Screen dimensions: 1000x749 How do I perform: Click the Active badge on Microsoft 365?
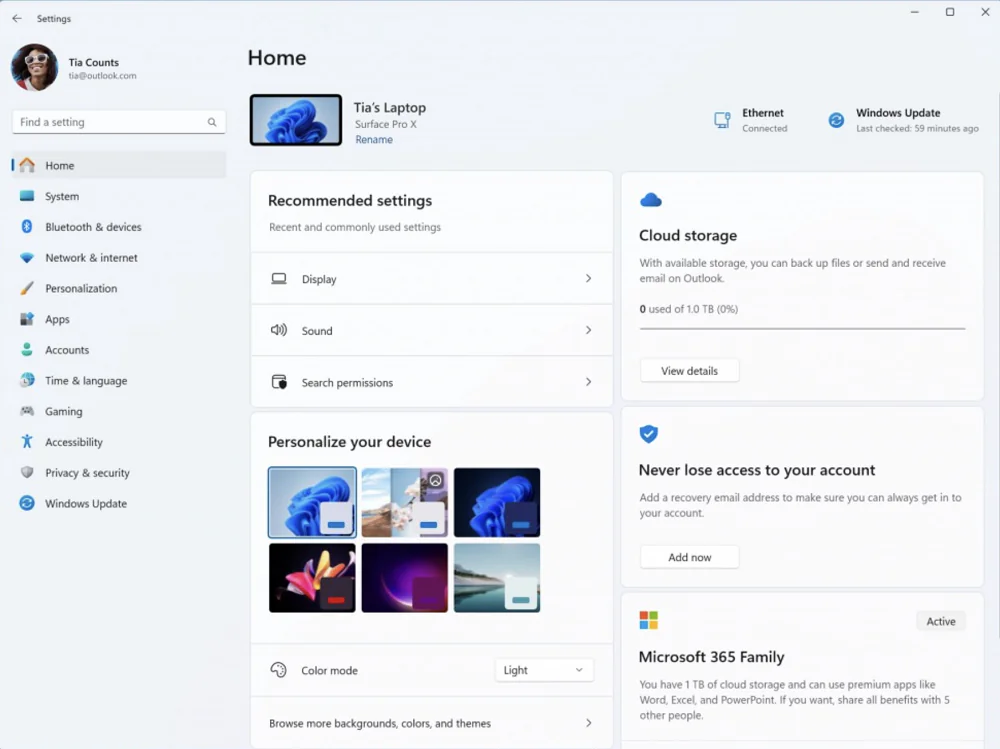[x=941, y=621]
